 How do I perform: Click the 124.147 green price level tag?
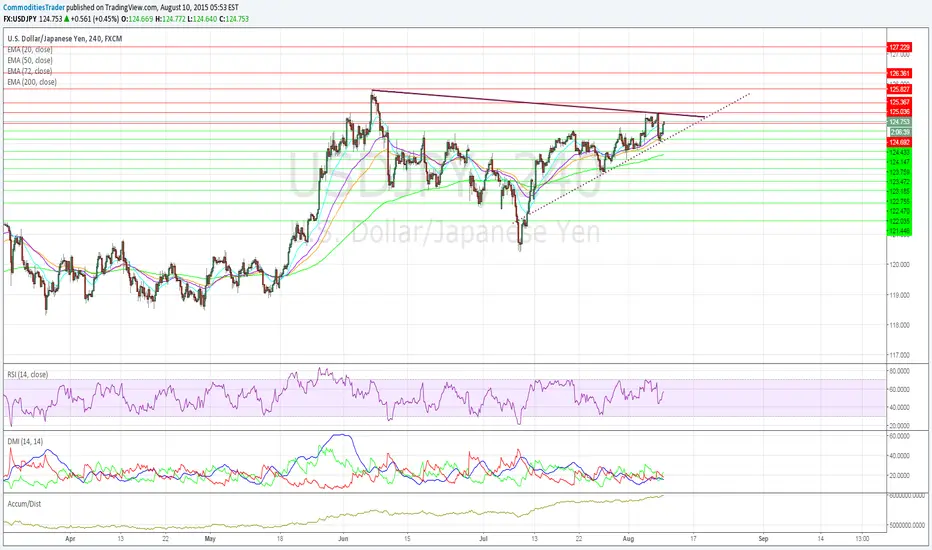[x=899, y=162]
